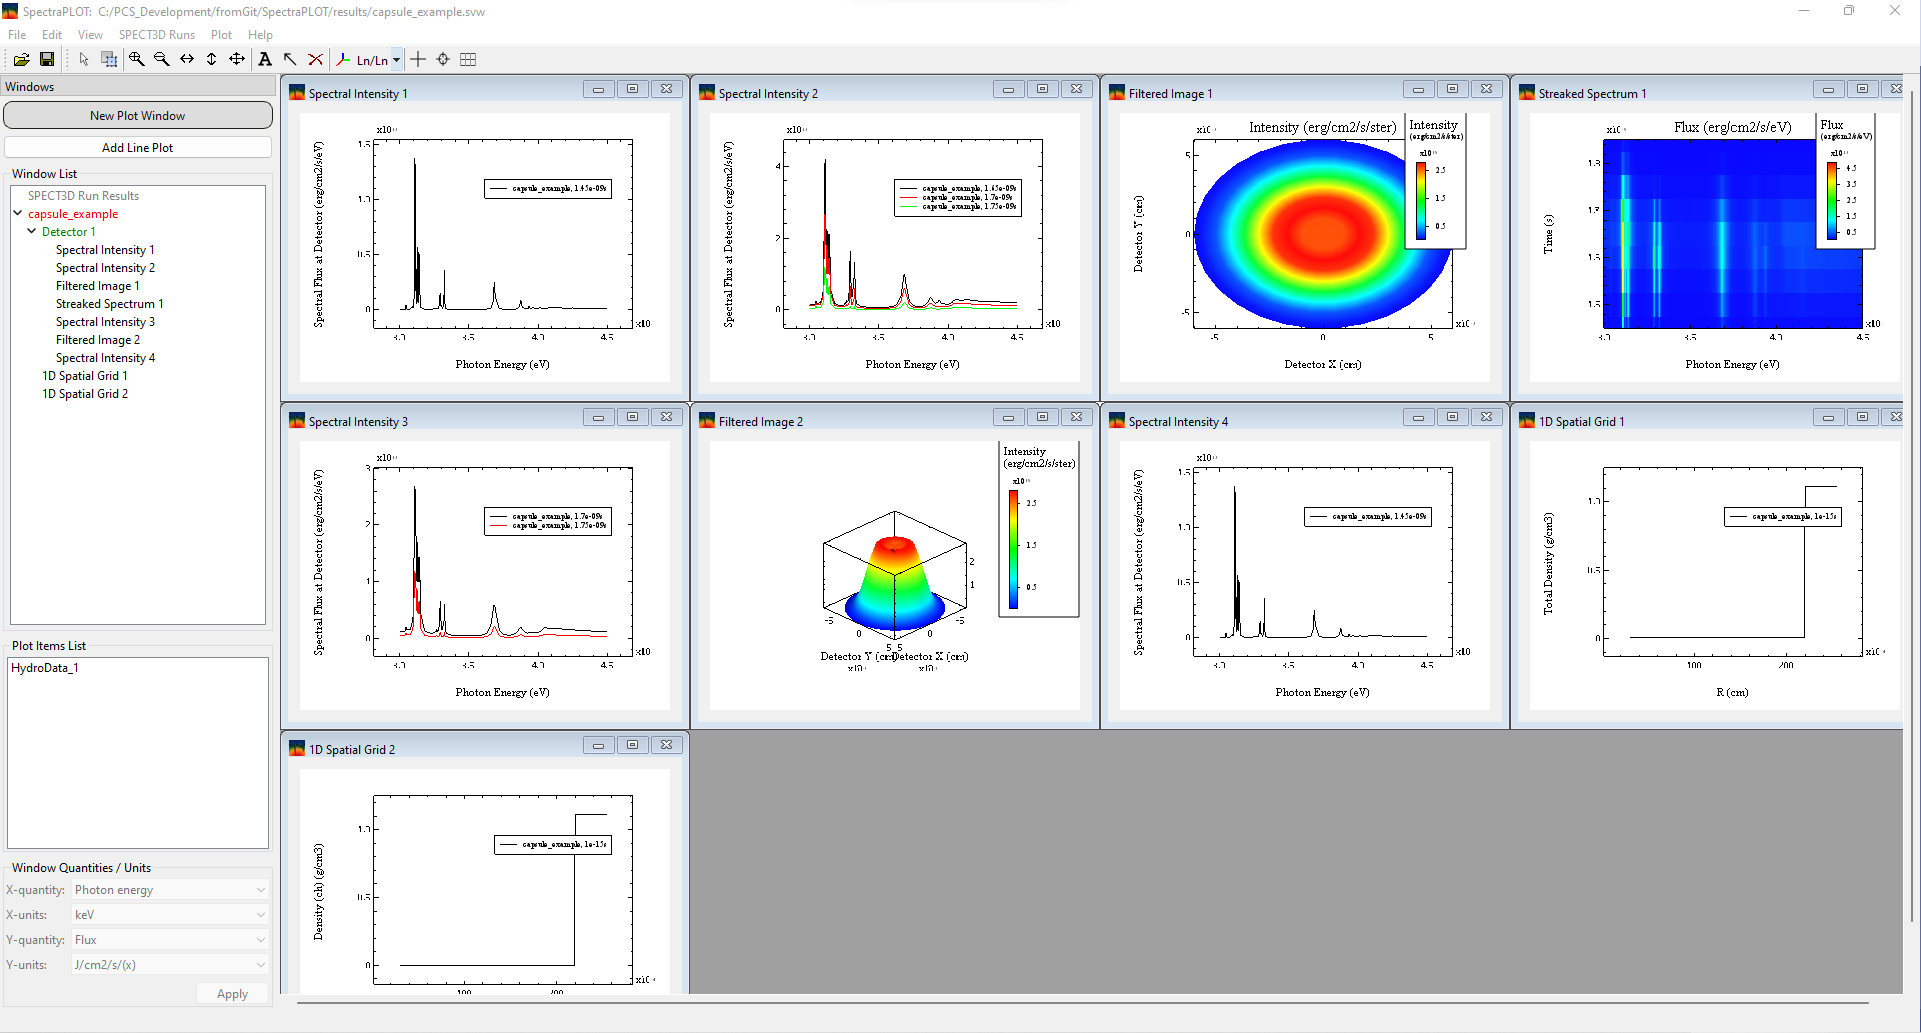Image resolution: width=1921 pixels, height=1033 pixels.
Task: Activate the horizontal double-arrow zoom tool
Action: coord(187,60)
